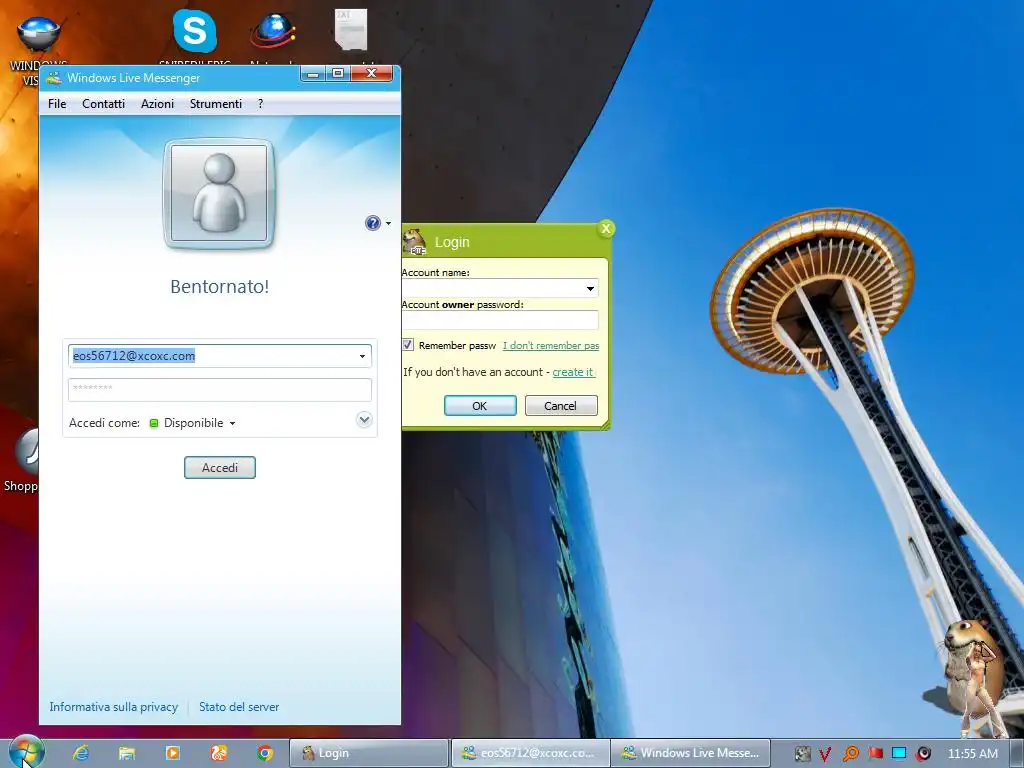Launch the media player taskbar icon
This screenshot has width=1024, height=768.
pyautogui.click(x=172, y=753)
